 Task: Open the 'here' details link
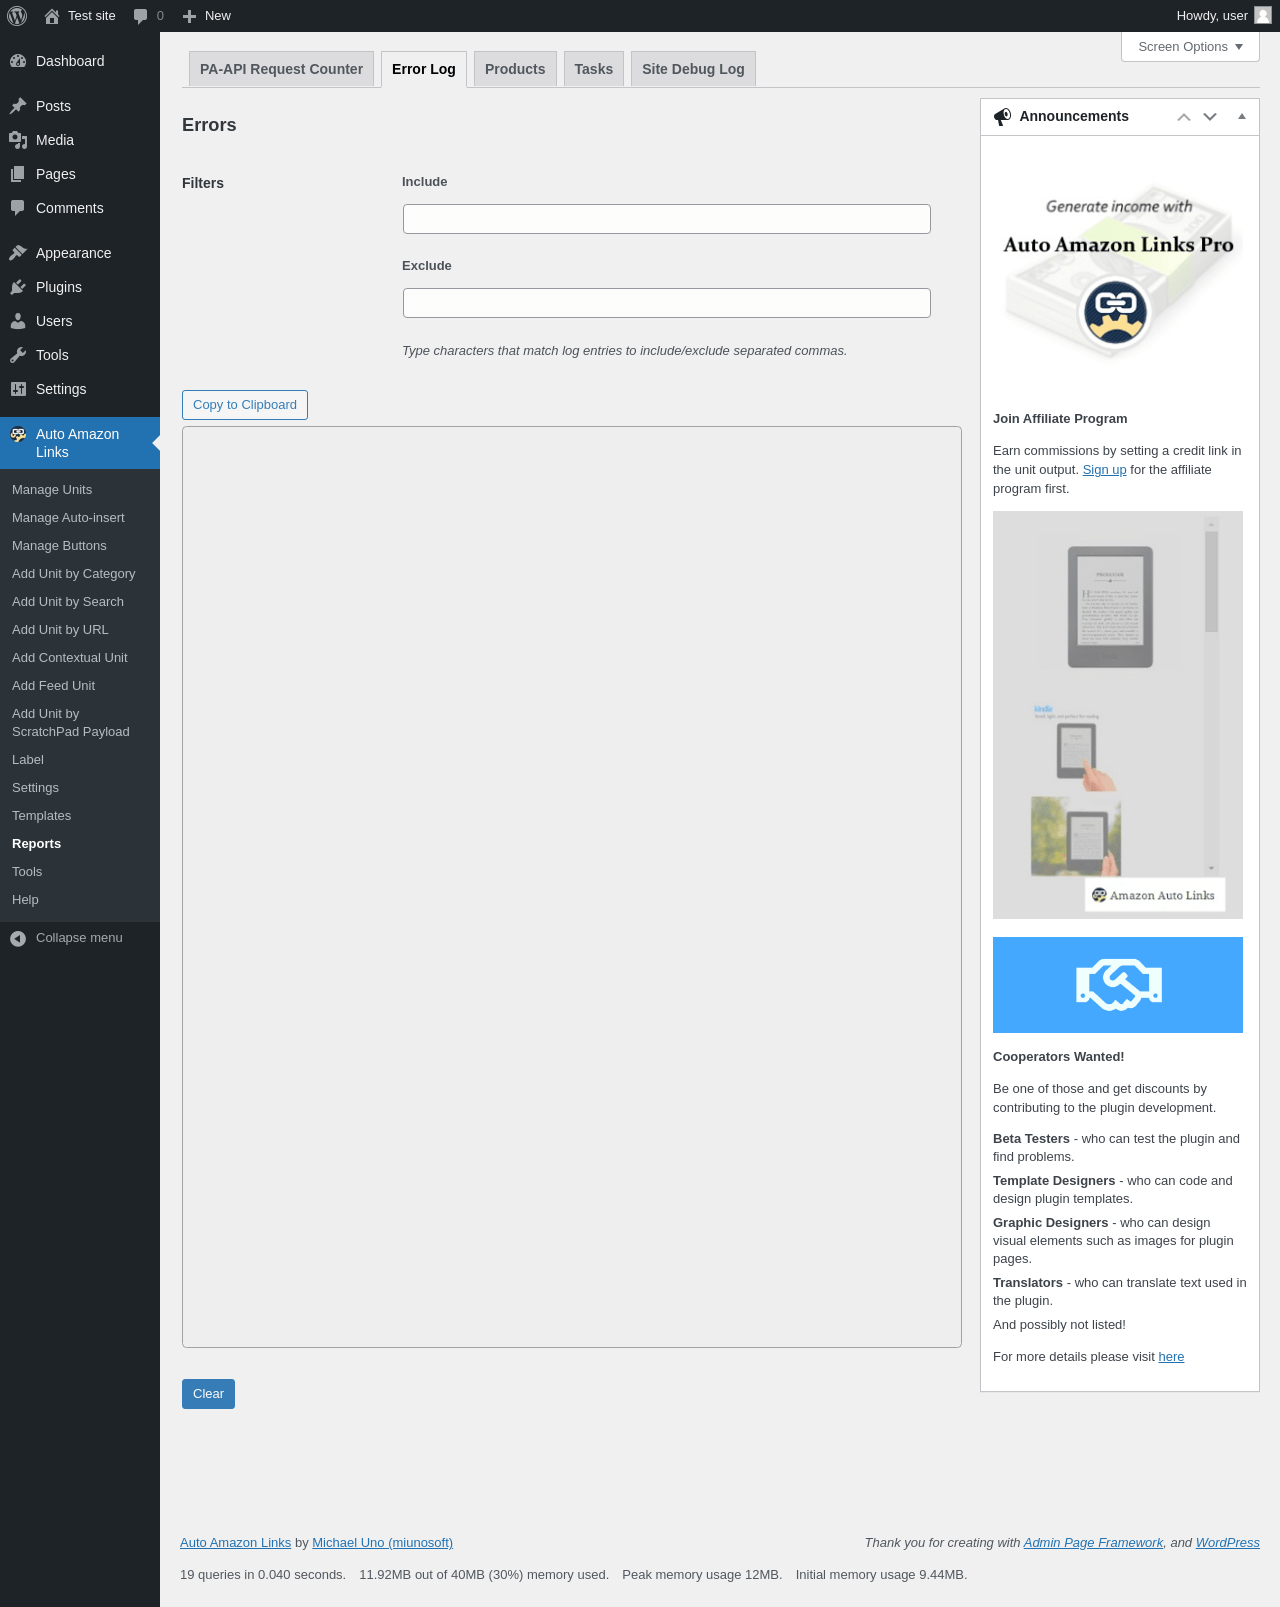click(1171, 1357)
